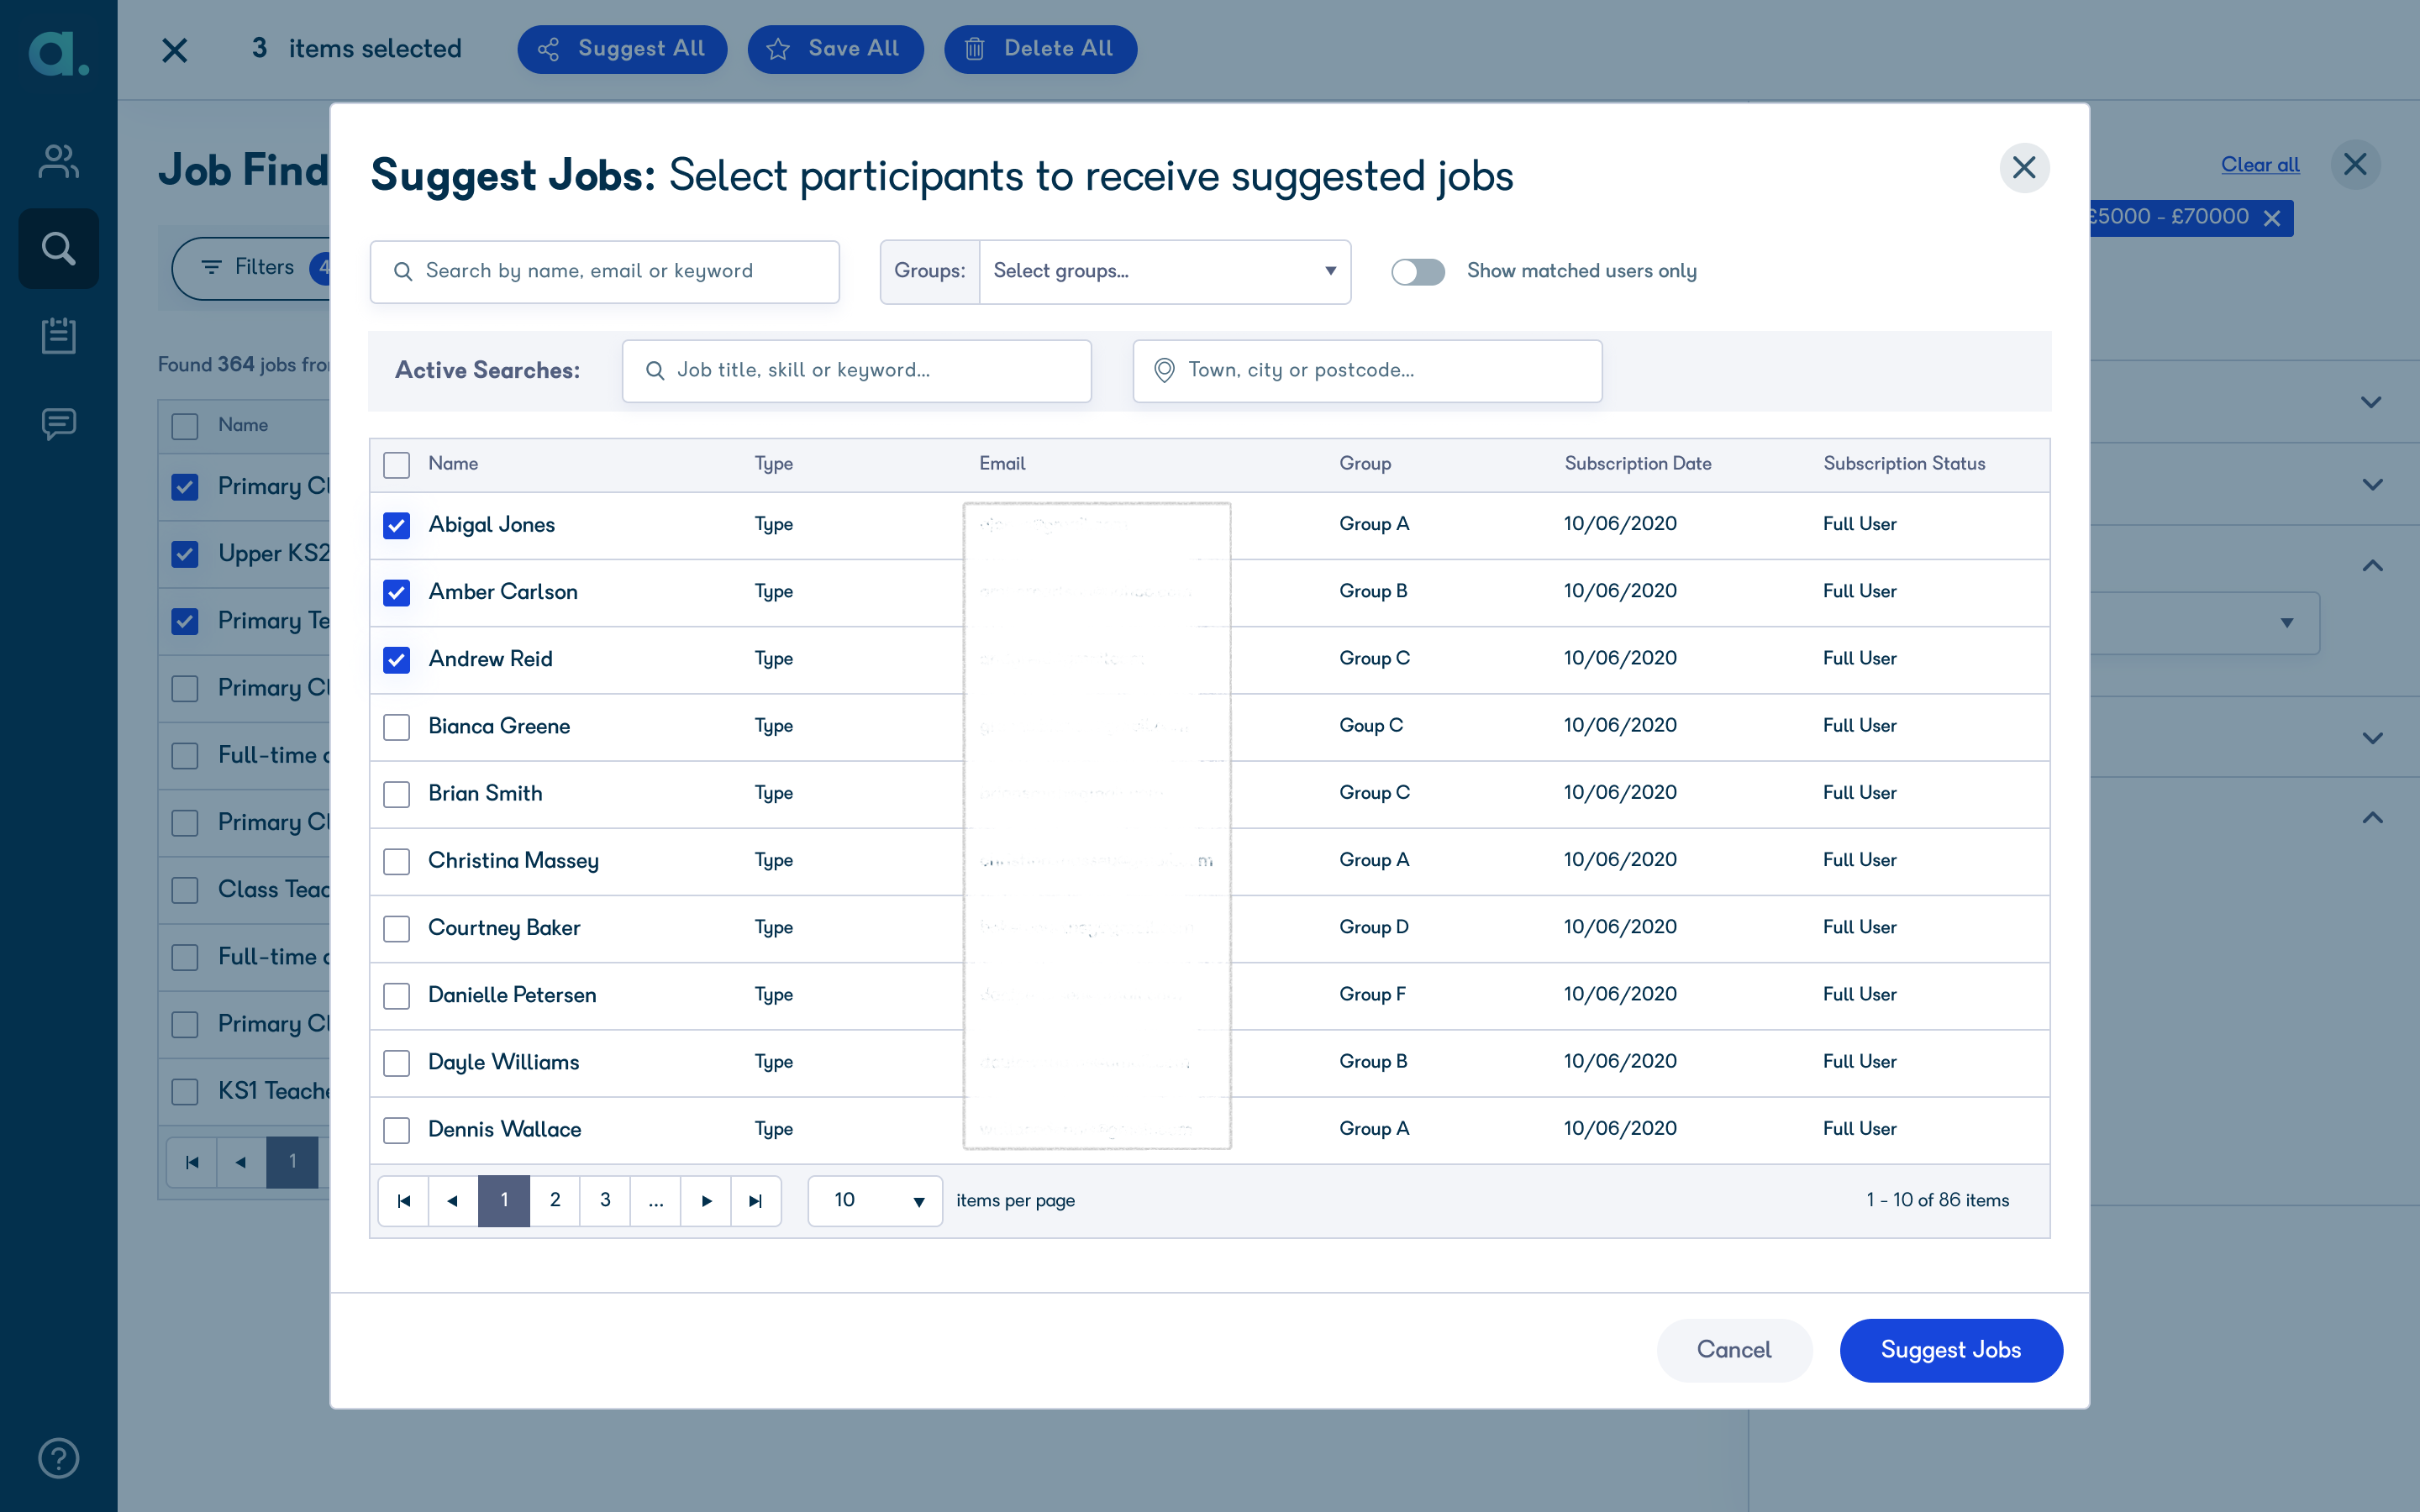
Task: Go to first page in background jobs pager
Action: click(192, 1162)
